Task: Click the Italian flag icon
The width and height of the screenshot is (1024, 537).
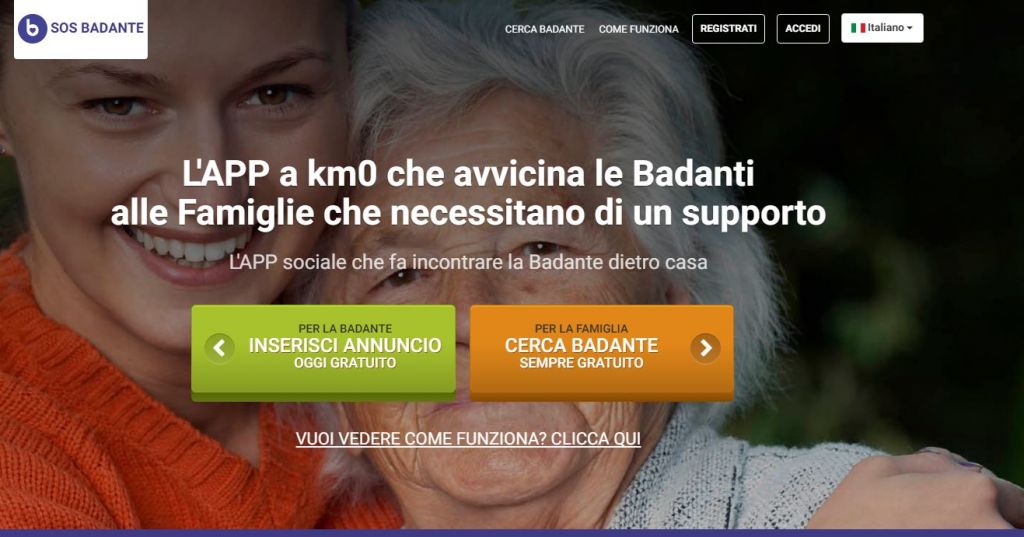Action: pos(857,28)
